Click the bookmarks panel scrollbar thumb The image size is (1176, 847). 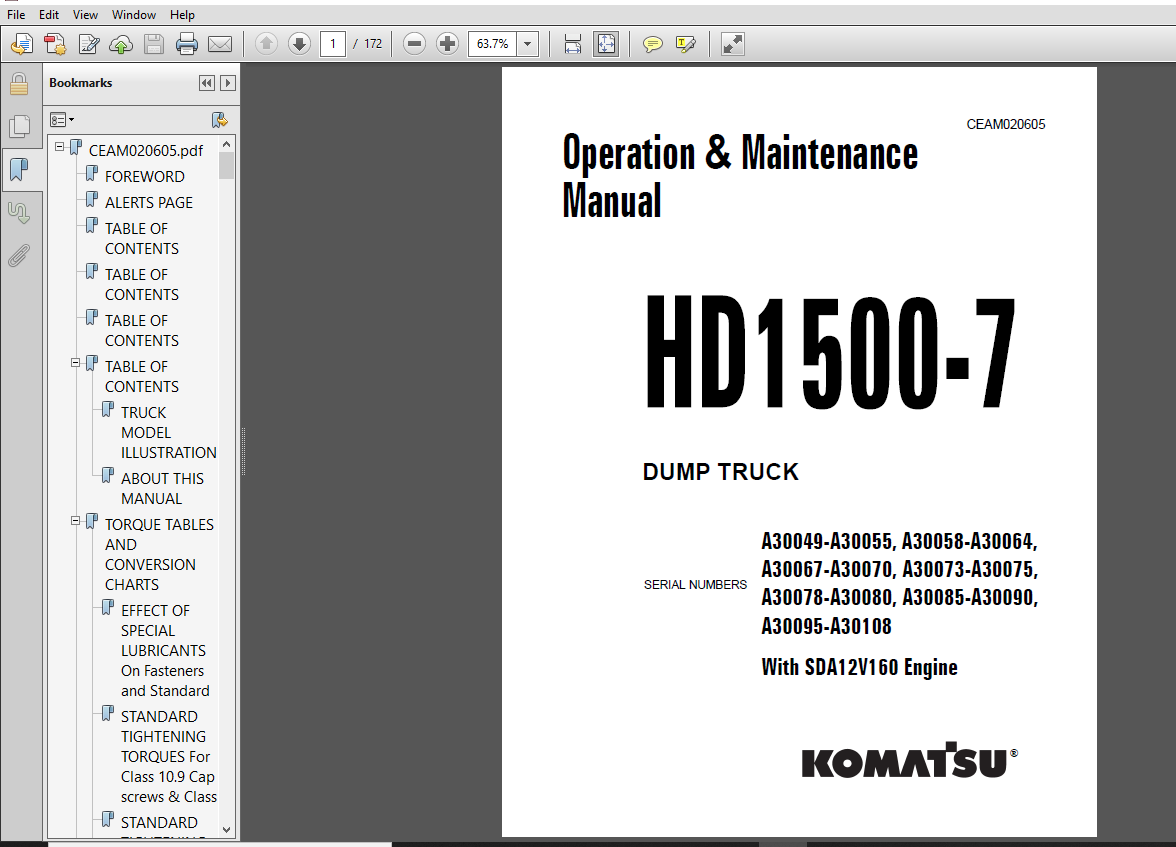[226, 166]
